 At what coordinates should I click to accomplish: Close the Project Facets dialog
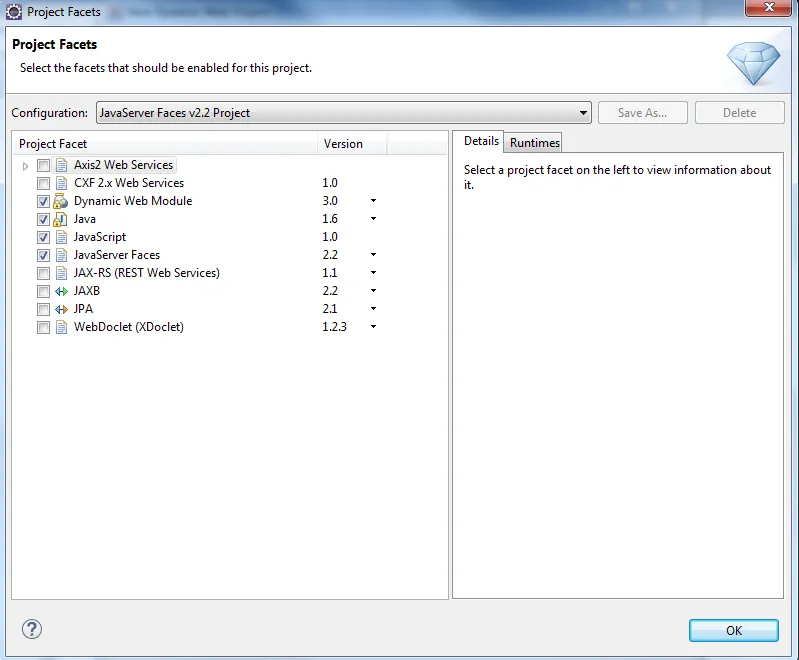(x=769, y=8)
